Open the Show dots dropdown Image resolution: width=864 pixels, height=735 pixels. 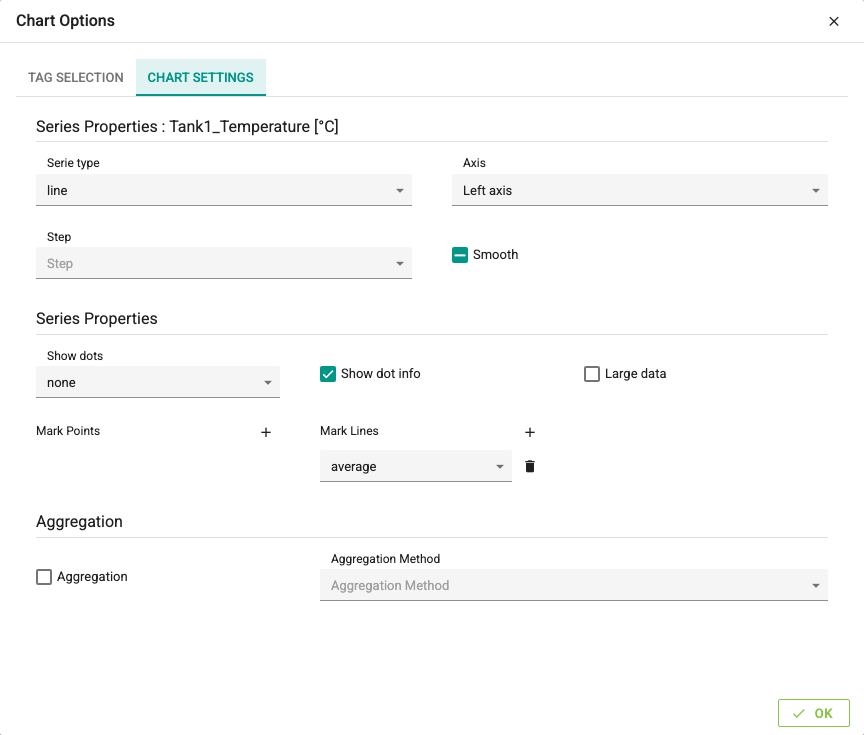tap(158, 382)
